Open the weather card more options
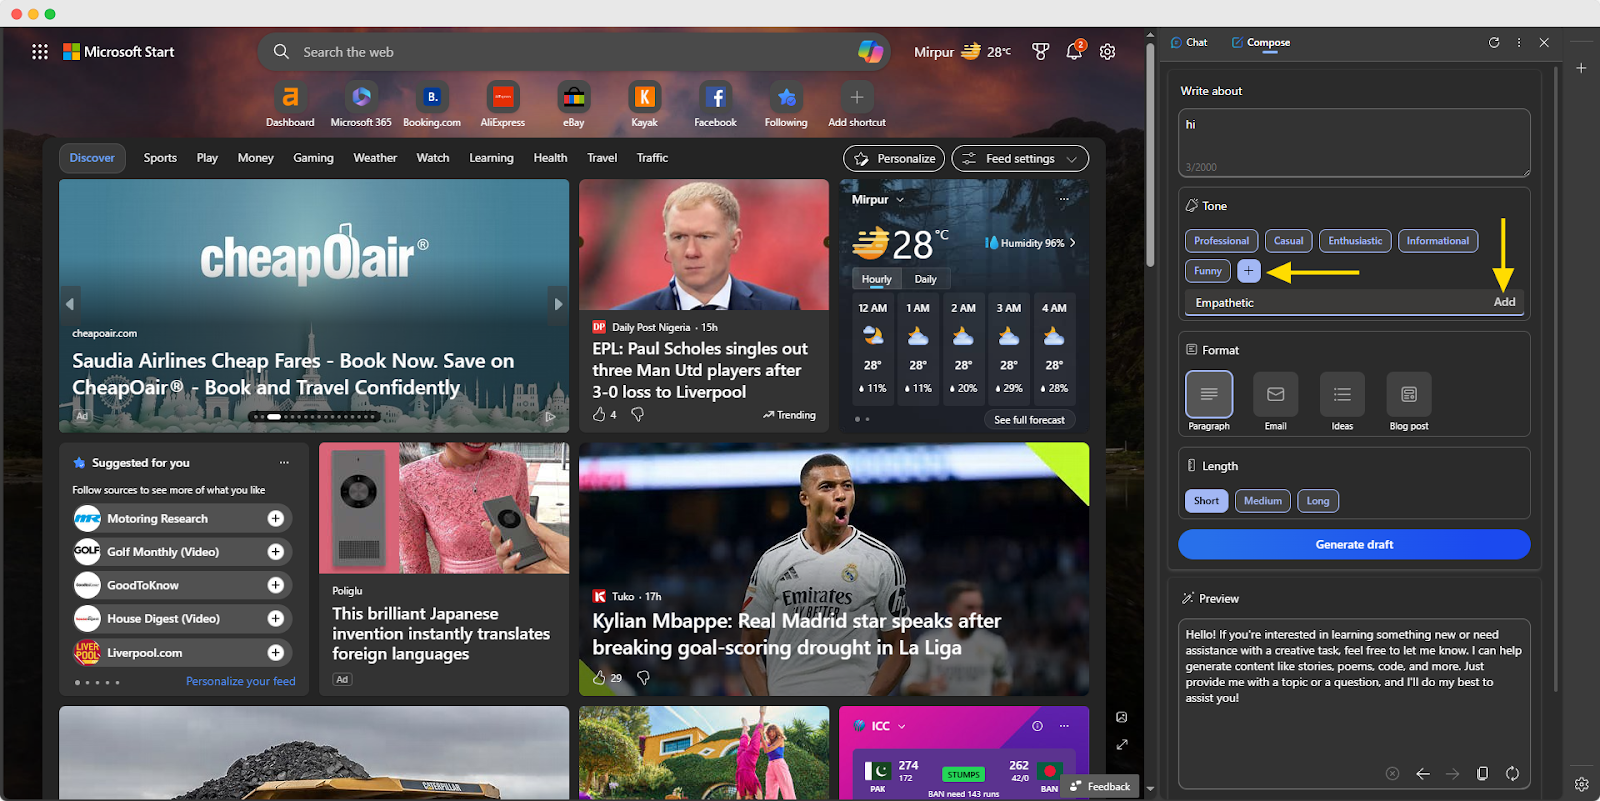Image resolution: width=1600 pixels, height=801 pixels. point(1064,199)
